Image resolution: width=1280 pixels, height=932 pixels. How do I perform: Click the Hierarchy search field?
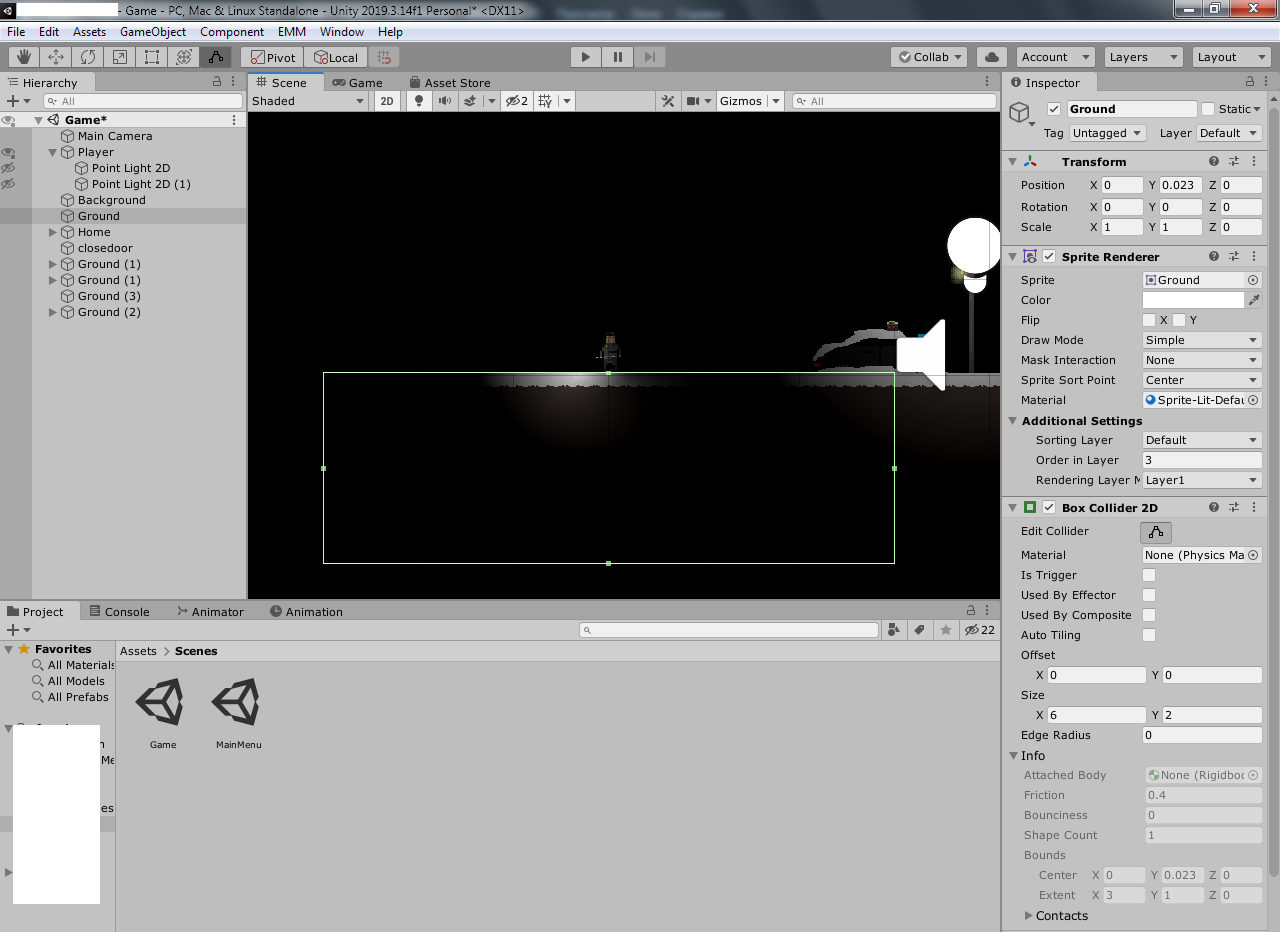(x=143, y=101)
